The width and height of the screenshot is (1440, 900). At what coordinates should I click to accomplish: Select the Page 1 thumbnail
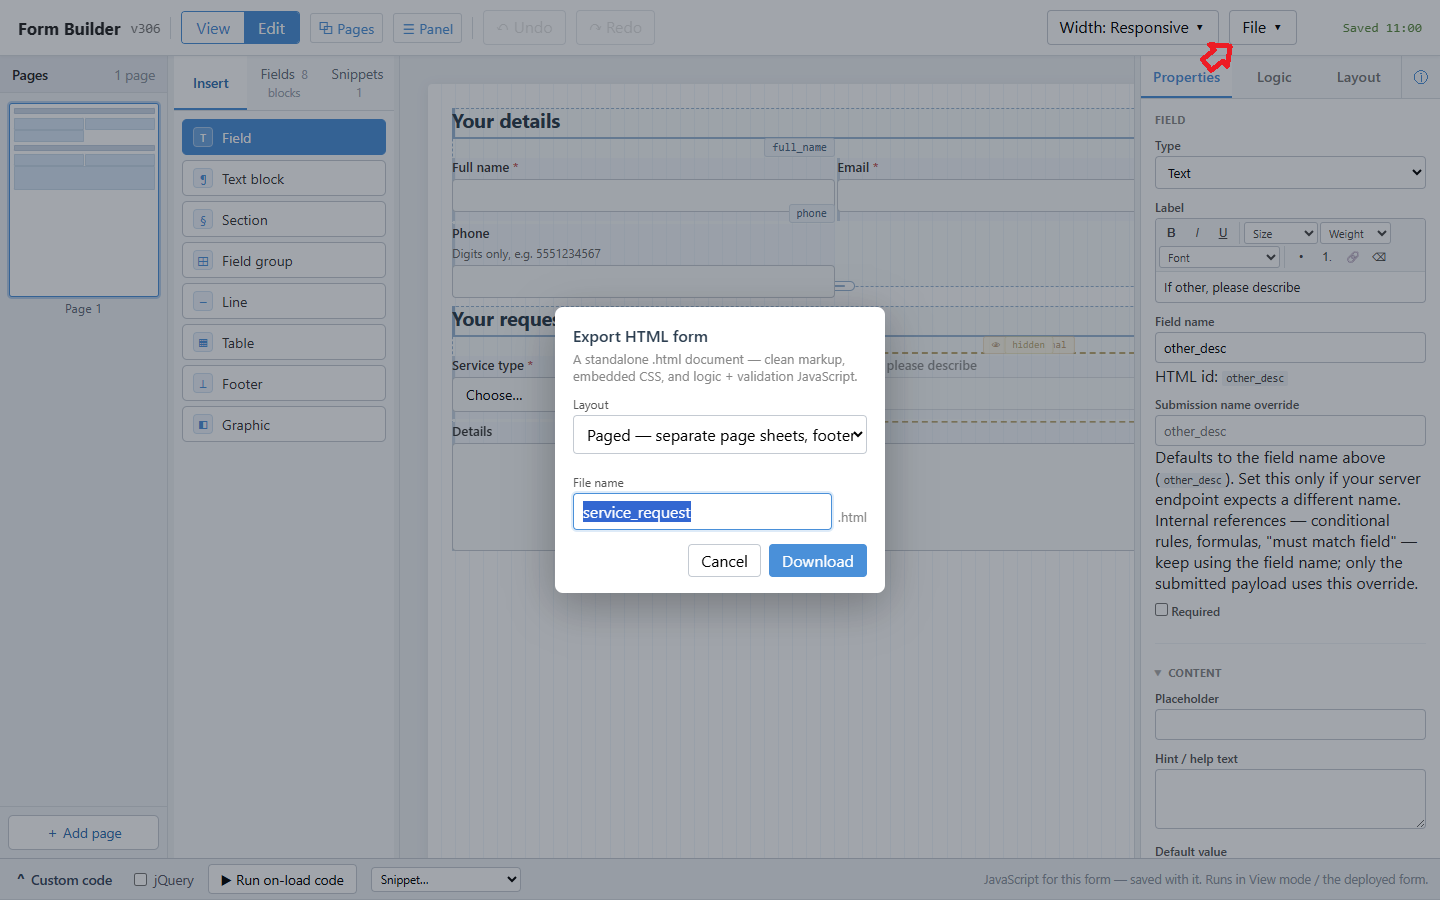tap(84, 200)
